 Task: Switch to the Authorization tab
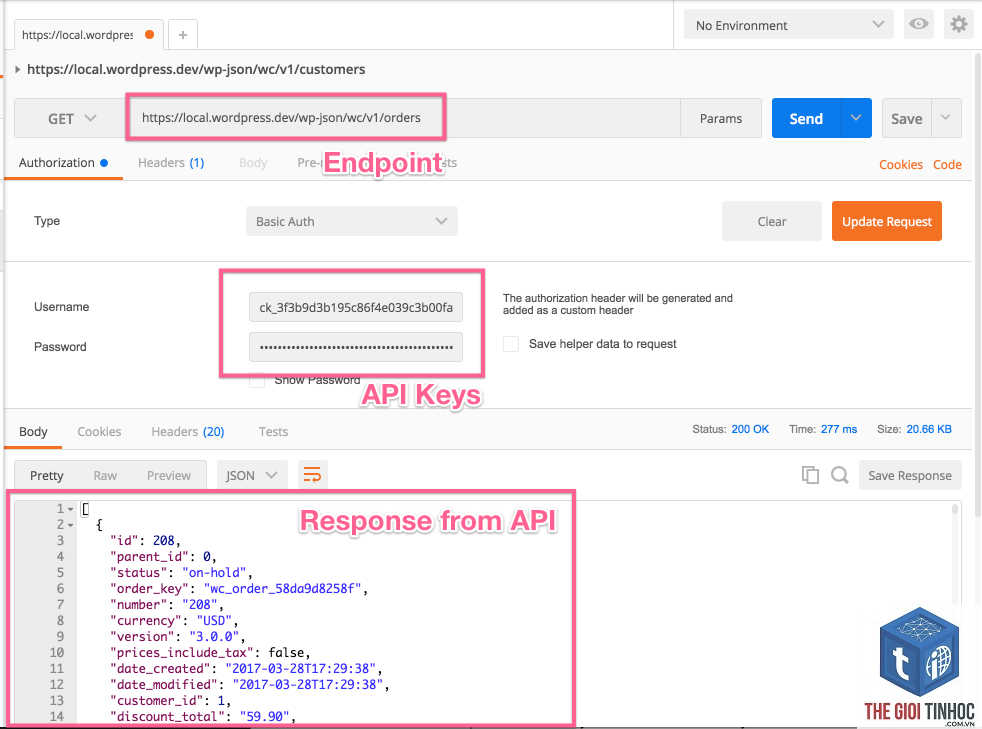(x=63, y=163)
